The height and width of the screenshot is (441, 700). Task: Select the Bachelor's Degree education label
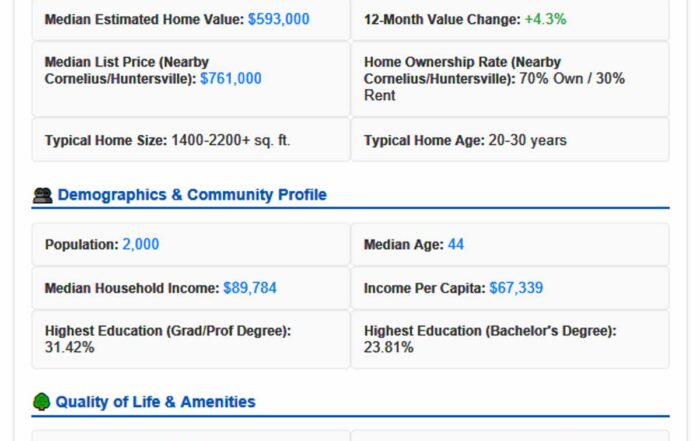tap(490, 331)
